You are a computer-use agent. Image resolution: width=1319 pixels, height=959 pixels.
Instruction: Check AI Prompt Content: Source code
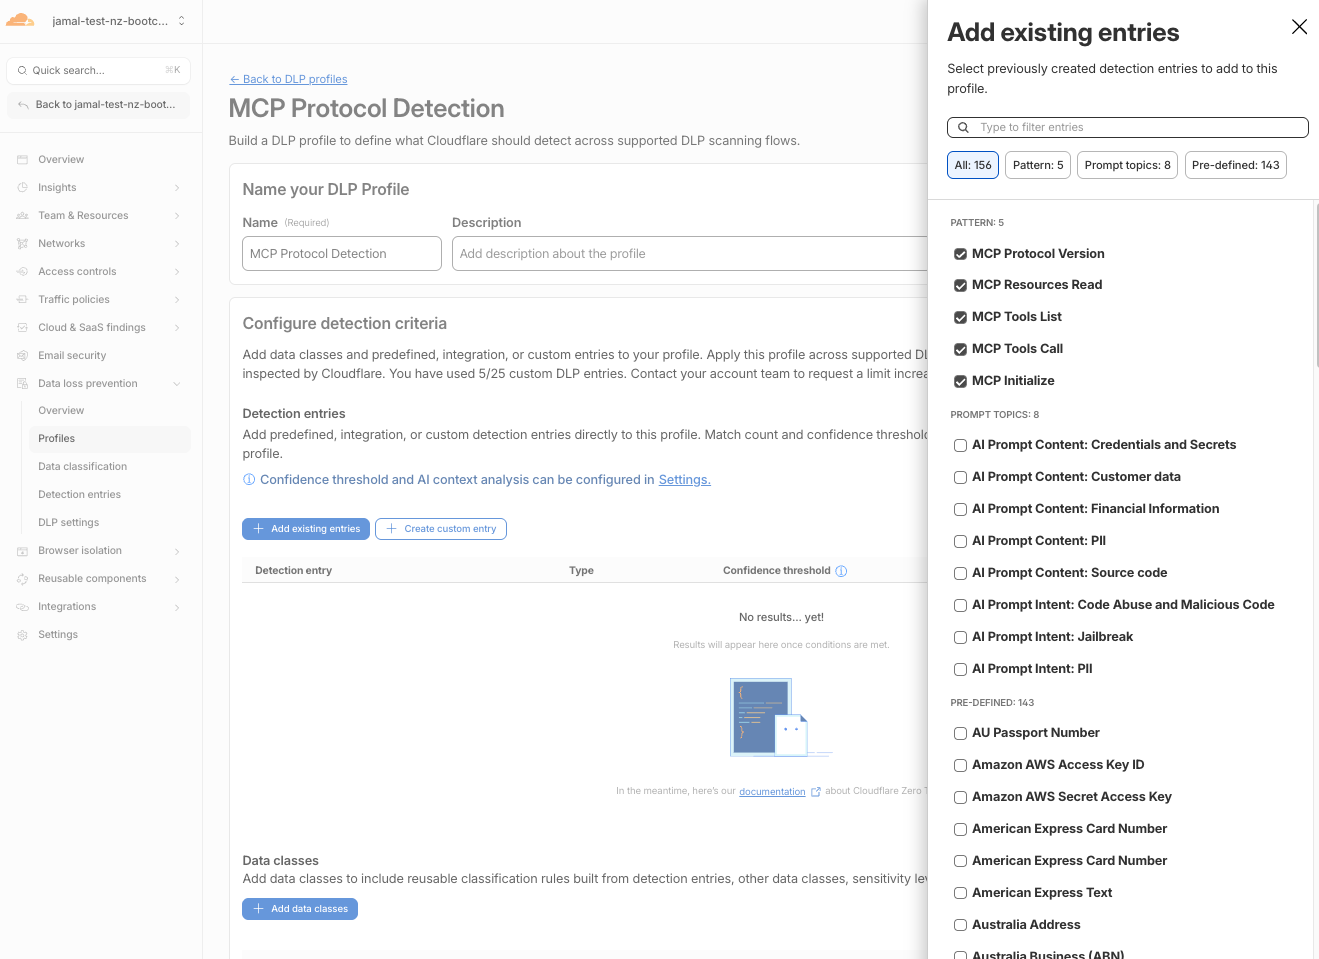point(960,574)
